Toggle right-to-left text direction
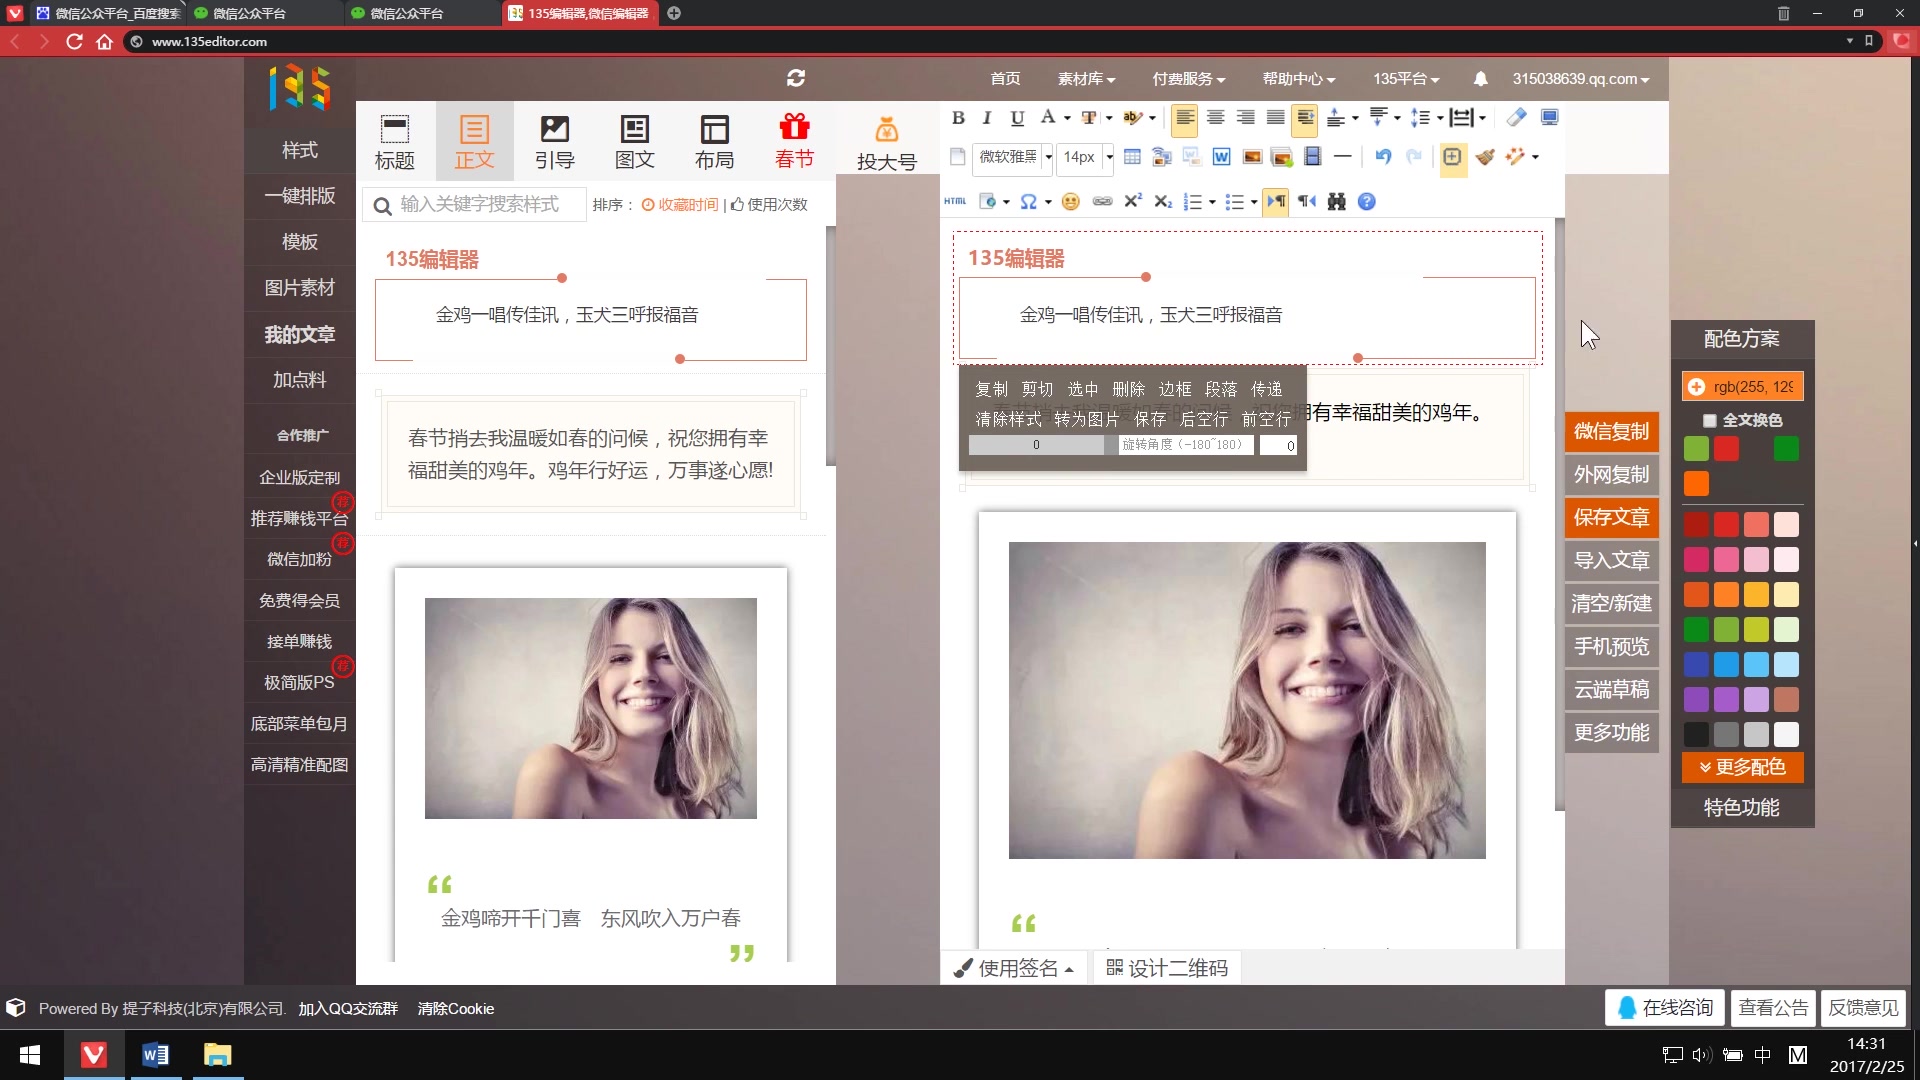This screenshot has width=1920, height=1080. [x=1306, y=202]
